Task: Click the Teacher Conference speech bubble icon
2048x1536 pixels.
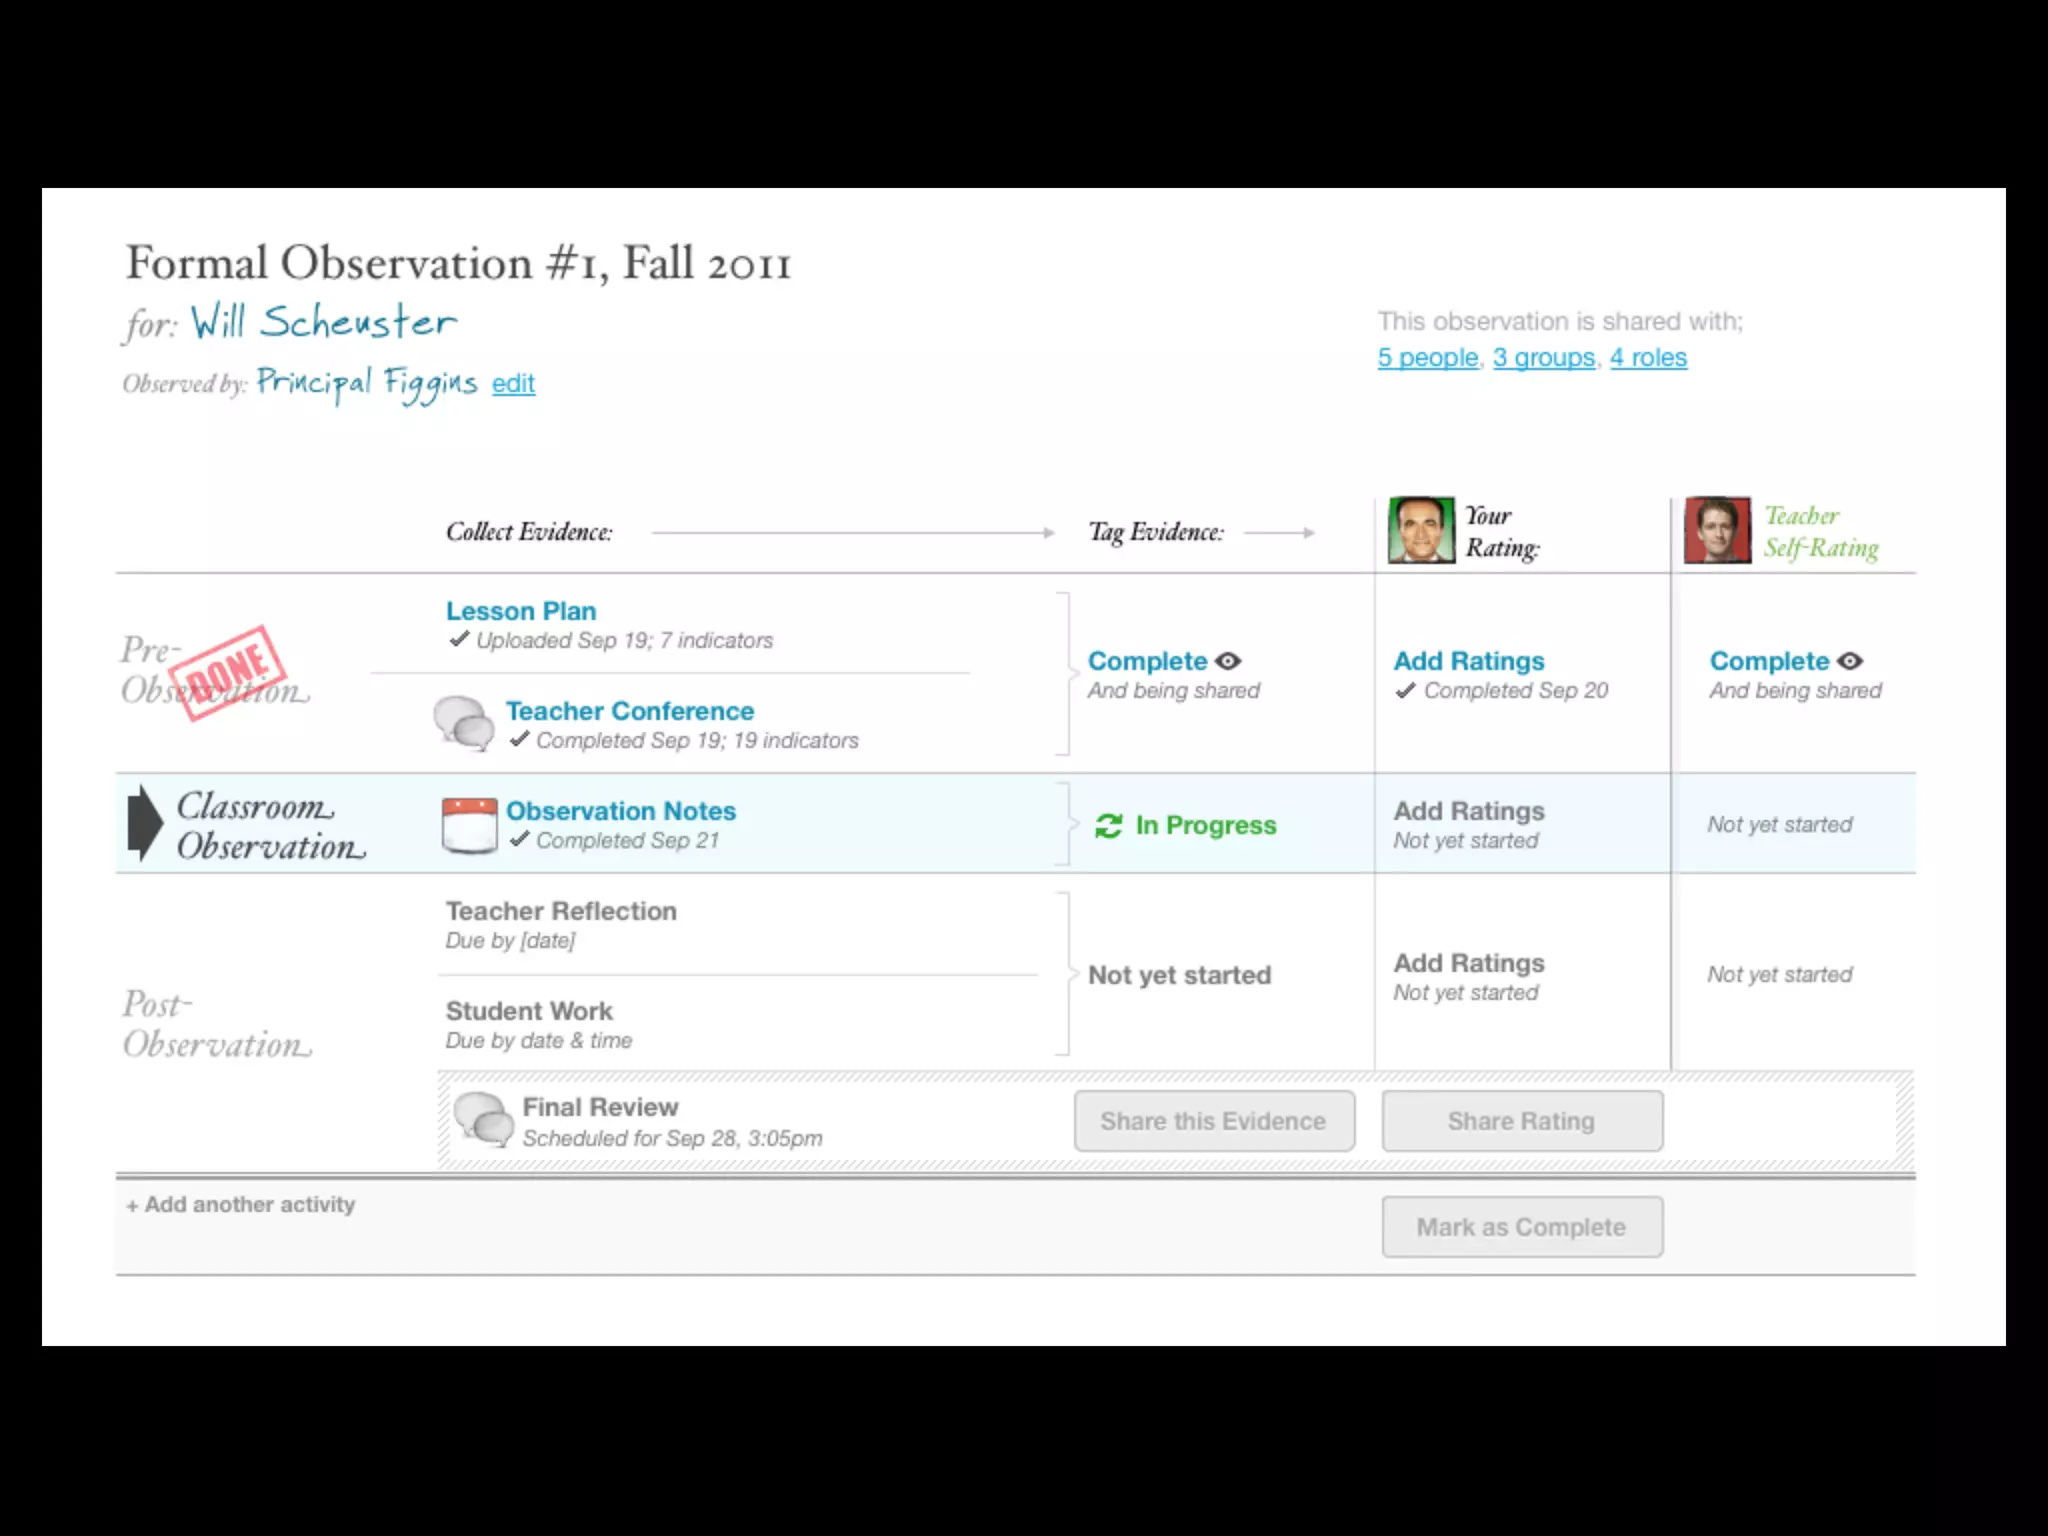Action: point(464,723)
